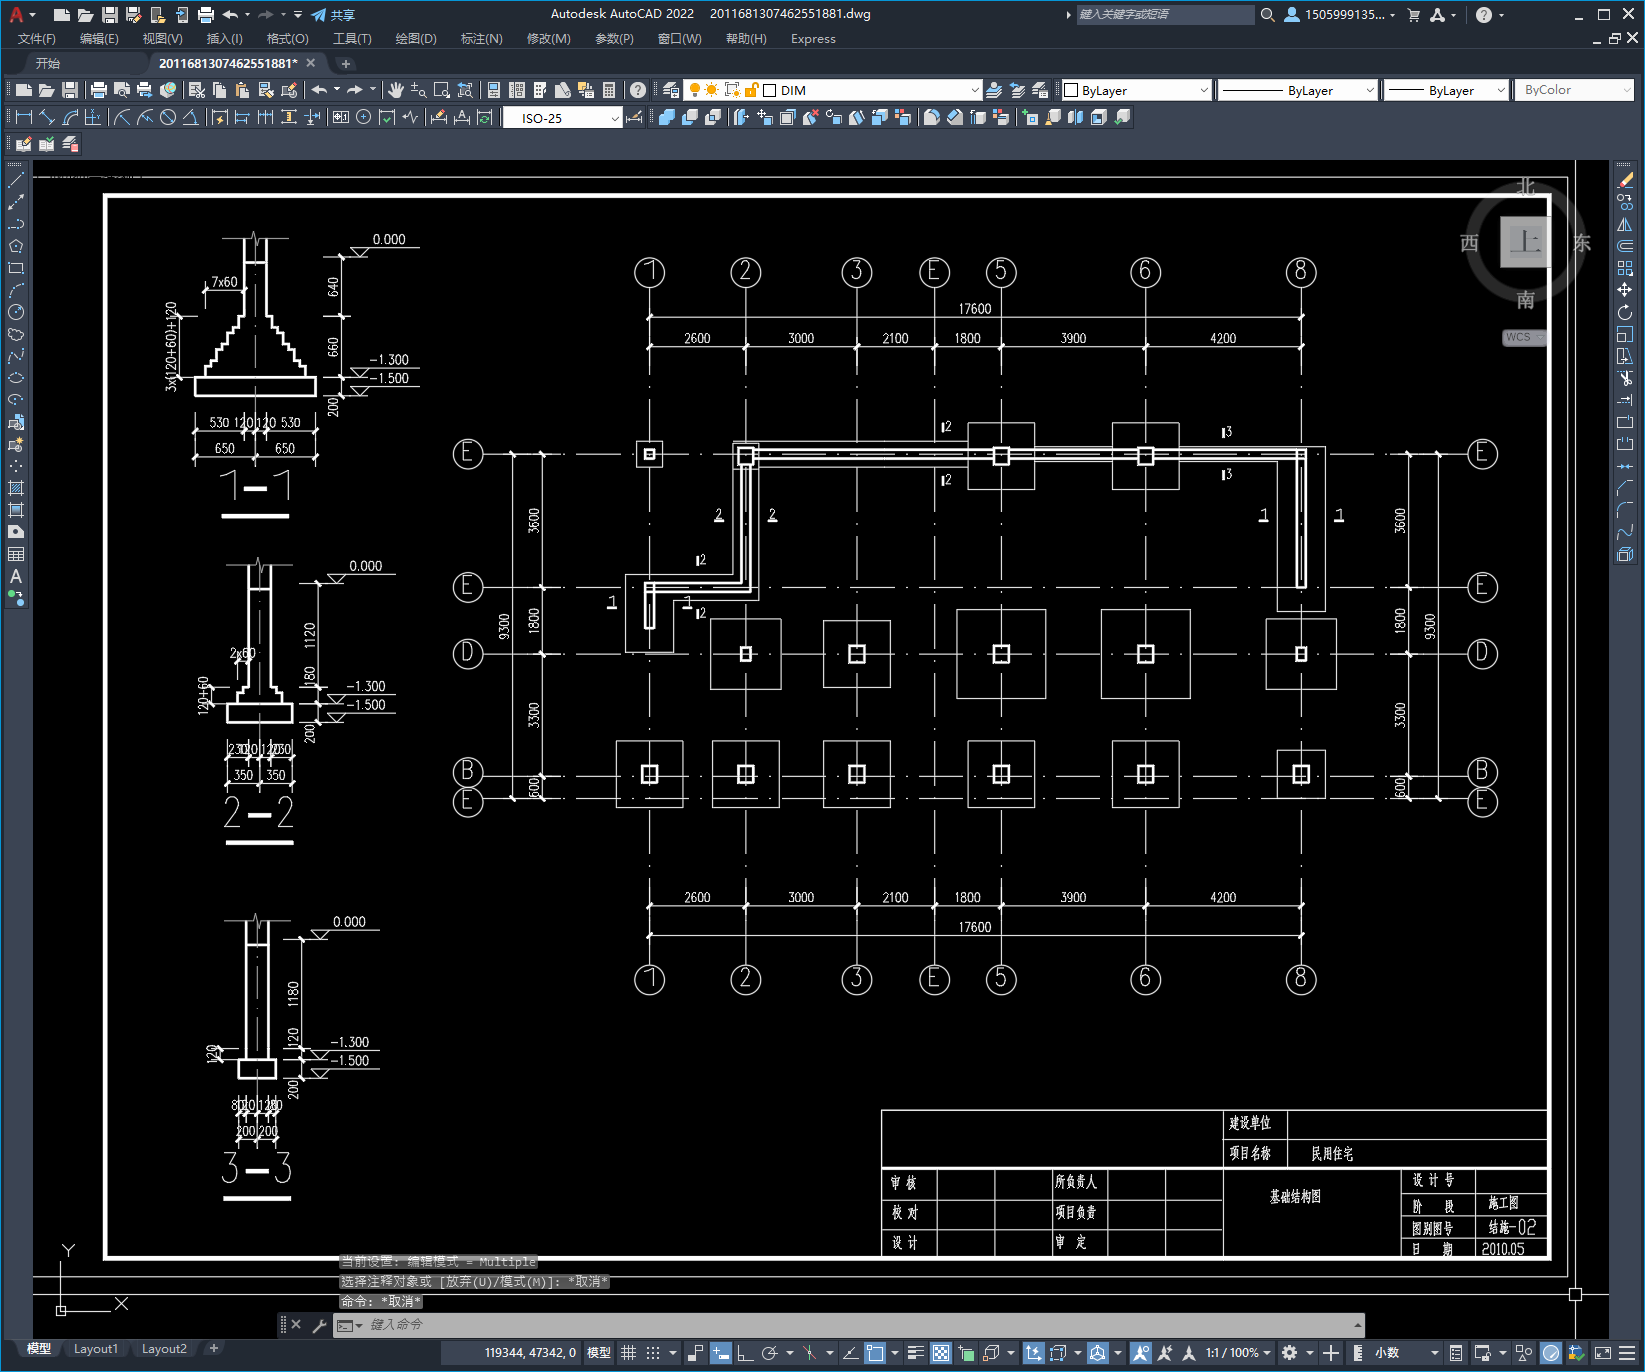Screen dimensions: 1645x1372
Task: Toggle dynamic input in status bar
Action: click(x=721, y=1353)
